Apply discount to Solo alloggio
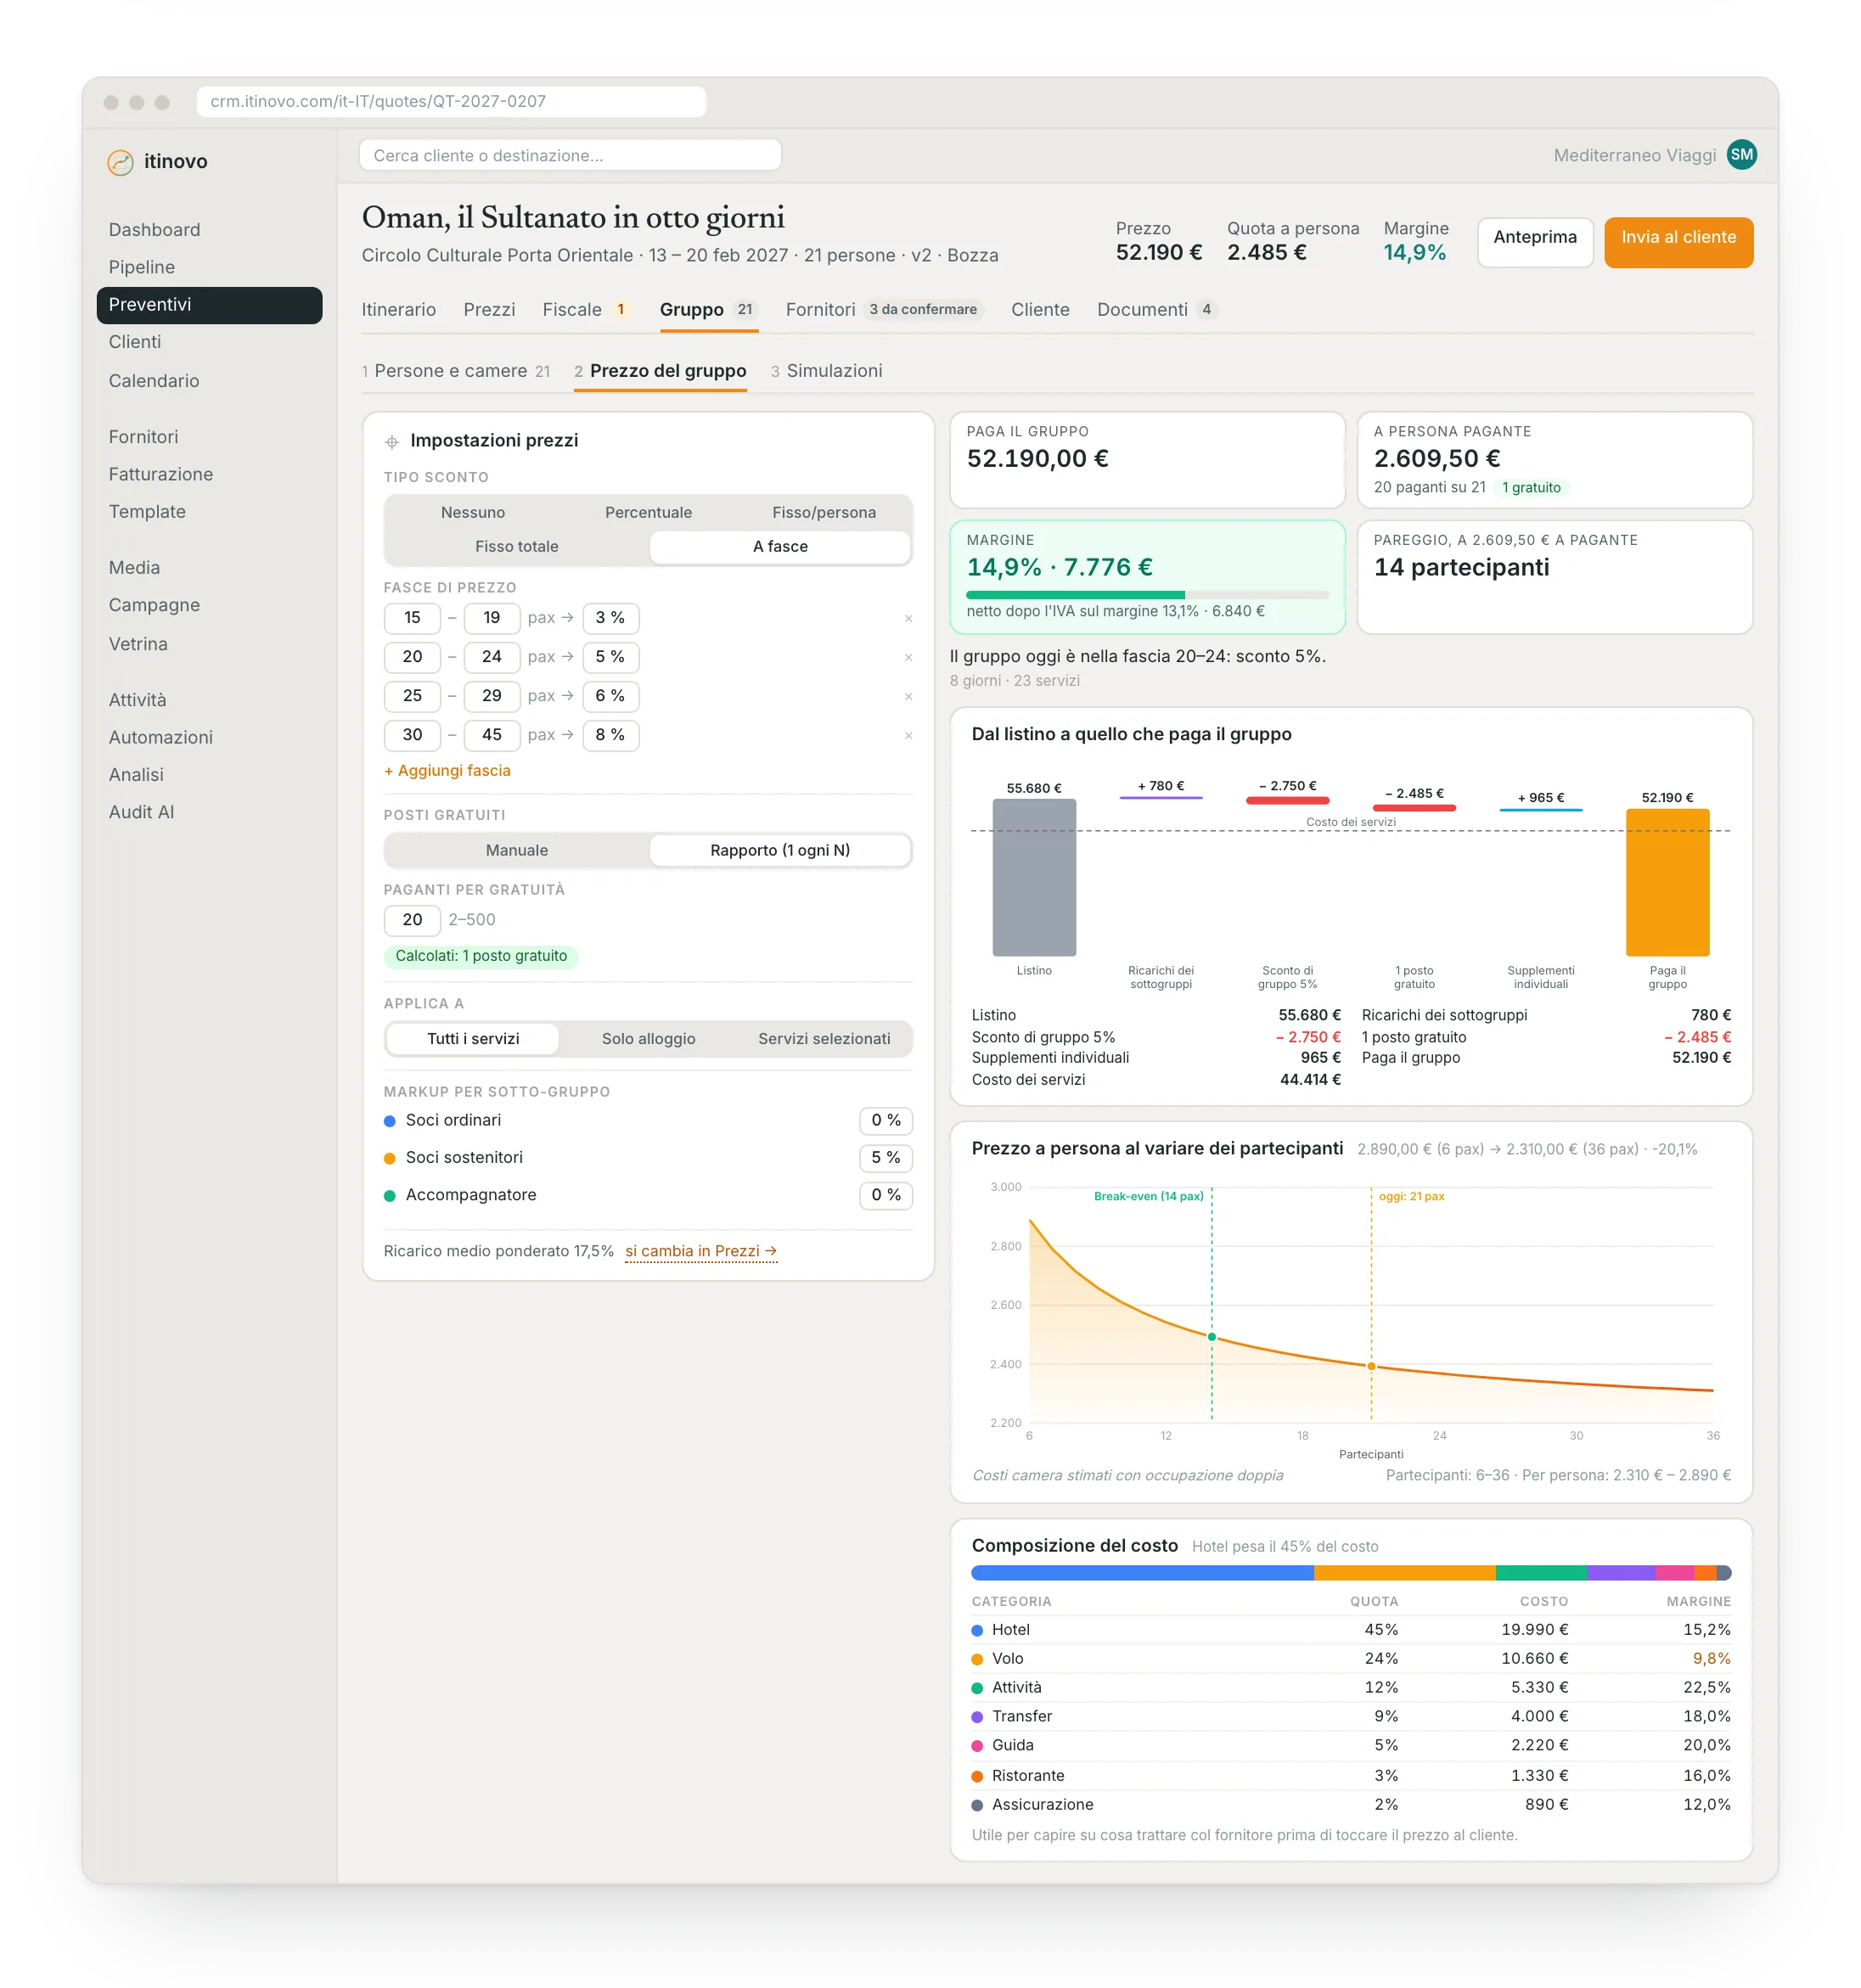 (x=648, y=1039)
